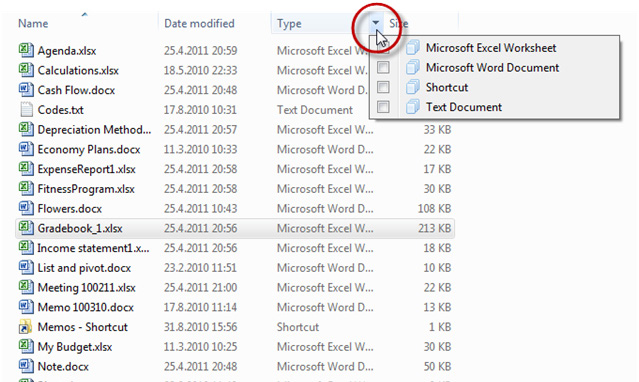Select the Flowers.docx Word icon

(26, 208)
